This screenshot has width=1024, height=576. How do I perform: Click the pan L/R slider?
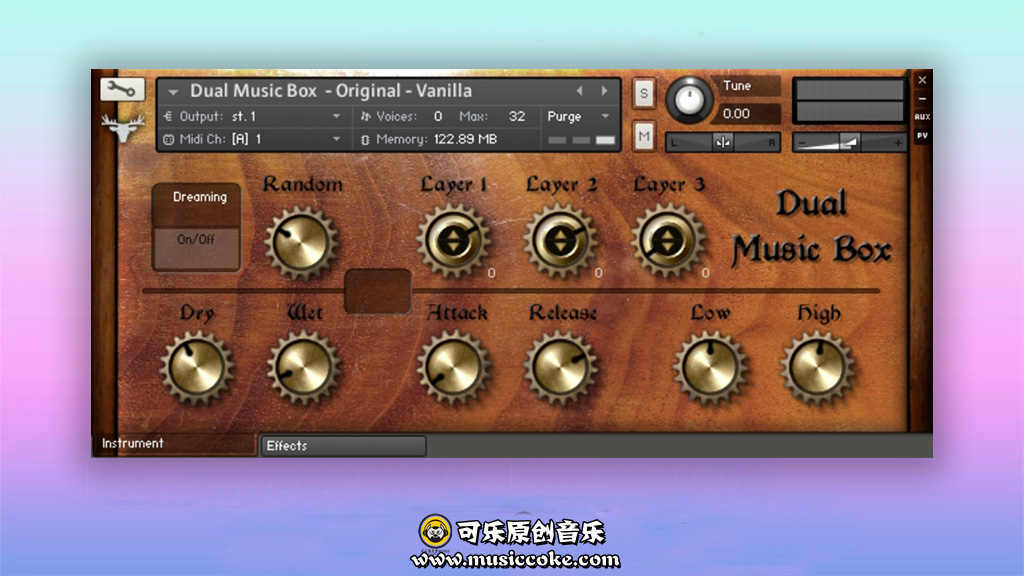[x=722, y=142]
